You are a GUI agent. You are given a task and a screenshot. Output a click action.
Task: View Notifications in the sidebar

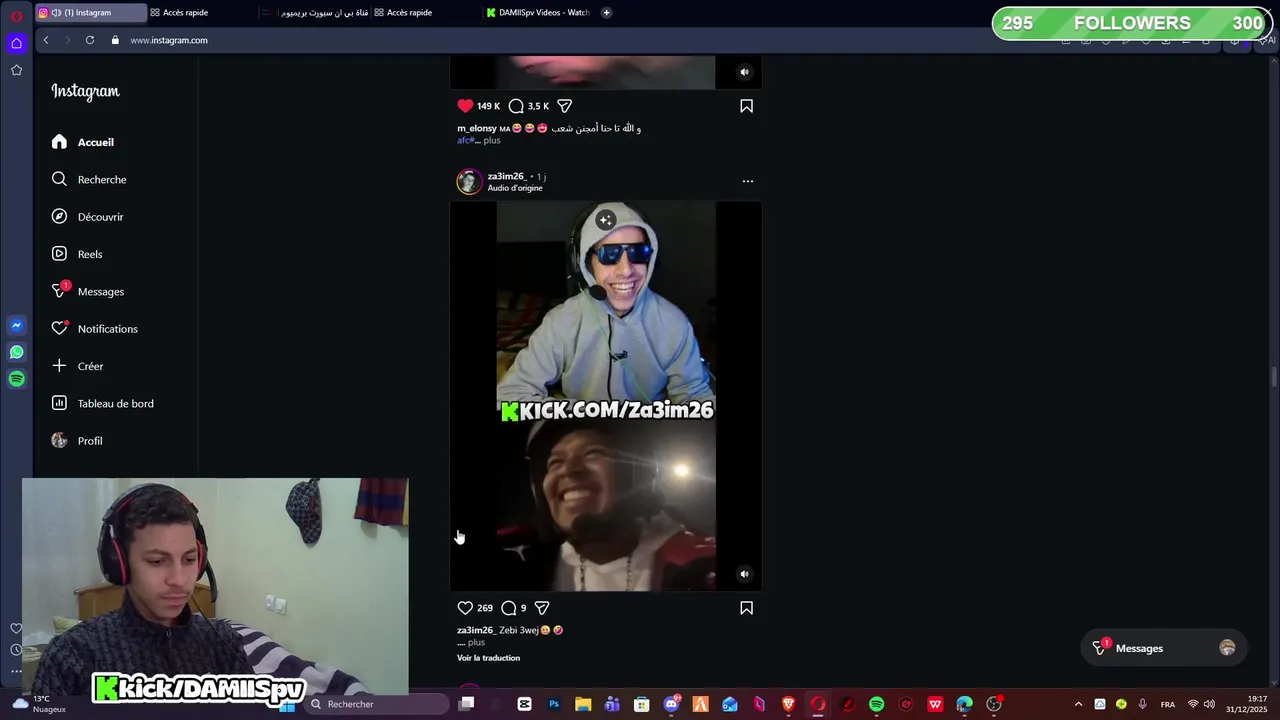coord(94,329)
